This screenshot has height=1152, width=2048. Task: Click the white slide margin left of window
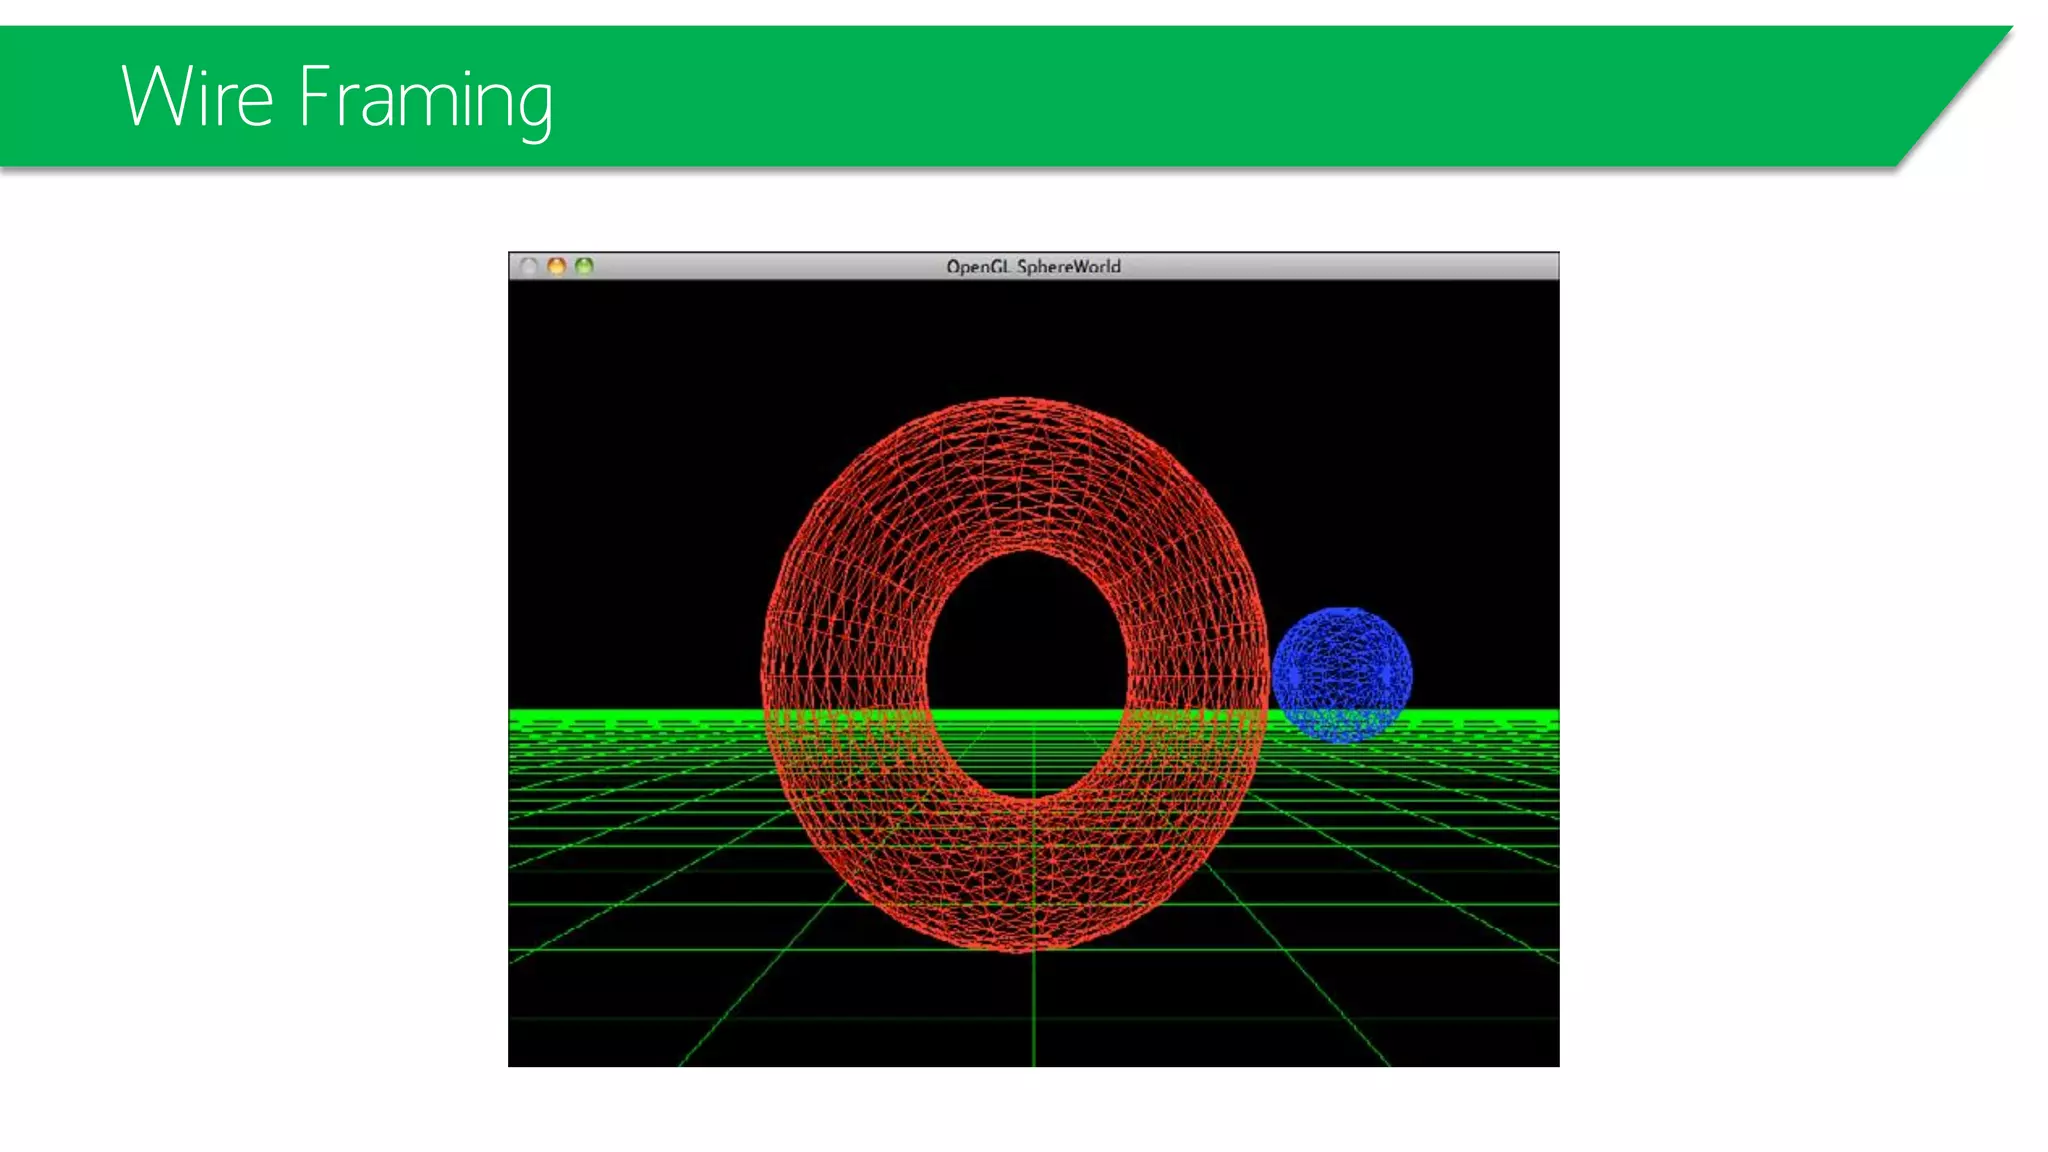[x=250, y=650]
